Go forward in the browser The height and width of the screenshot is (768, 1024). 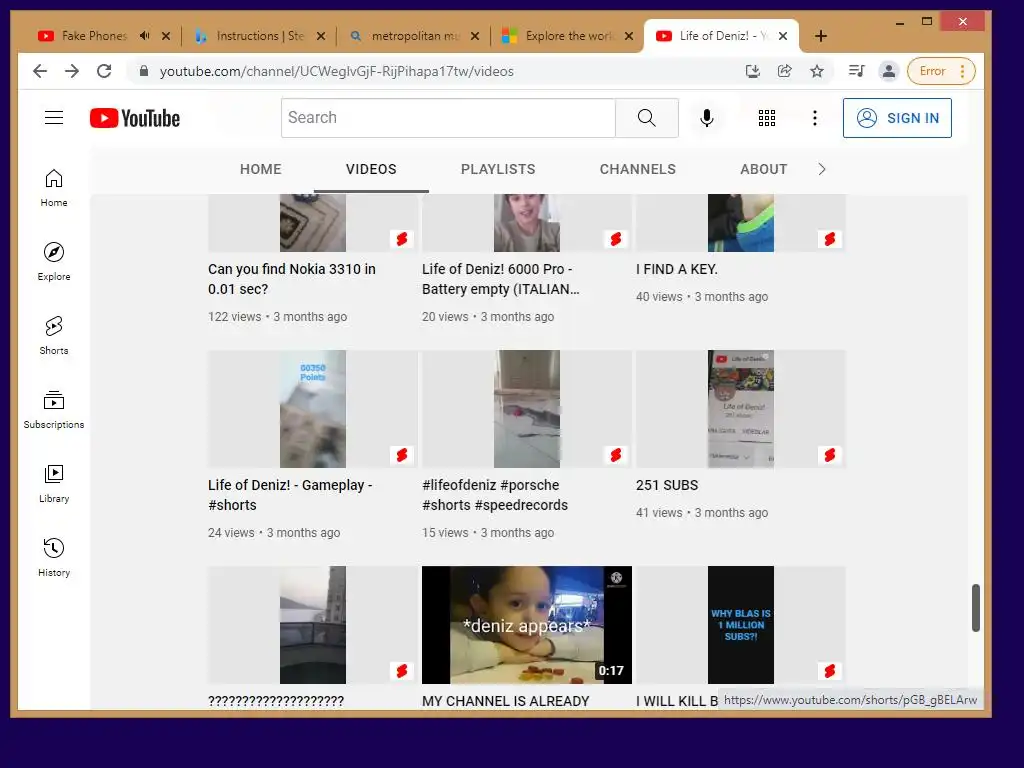pyautogui.click(x=72, y=71)
